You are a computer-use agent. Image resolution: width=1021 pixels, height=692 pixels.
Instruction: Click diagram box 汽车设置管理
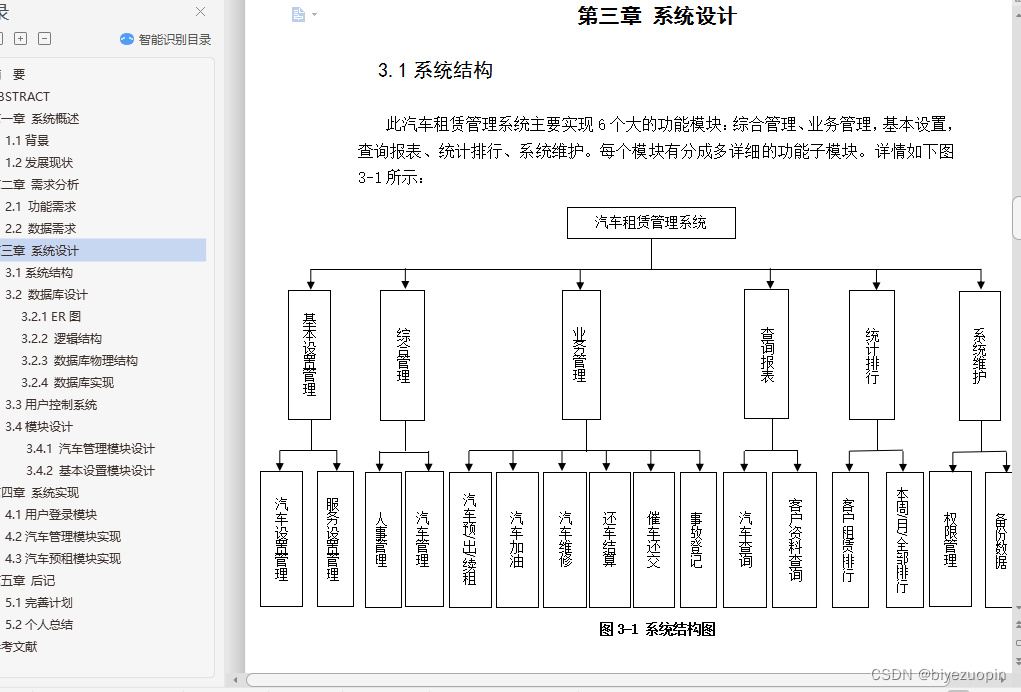click(281, 539)
